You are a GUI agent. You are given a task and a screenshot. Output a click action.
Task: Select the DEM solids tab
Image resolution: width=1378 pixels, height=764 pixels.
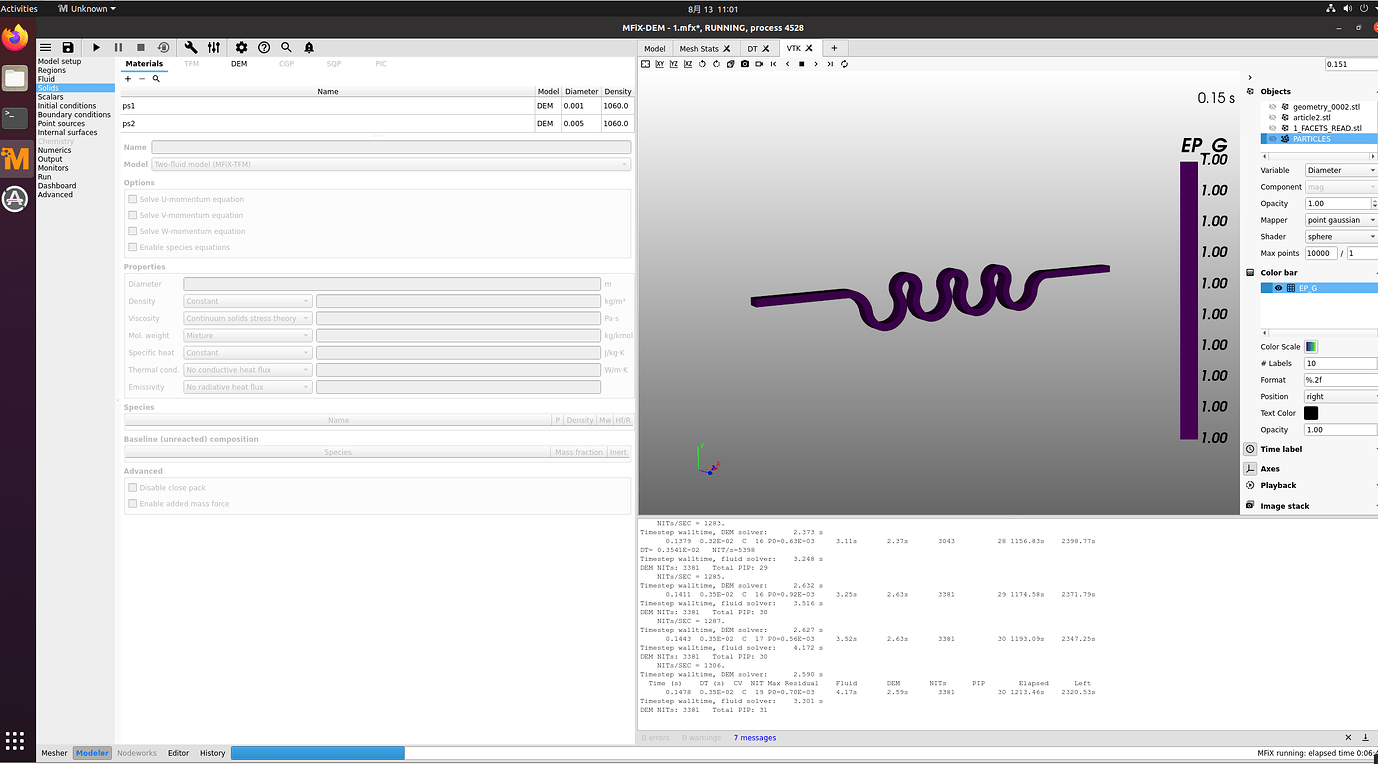point(238,64)
